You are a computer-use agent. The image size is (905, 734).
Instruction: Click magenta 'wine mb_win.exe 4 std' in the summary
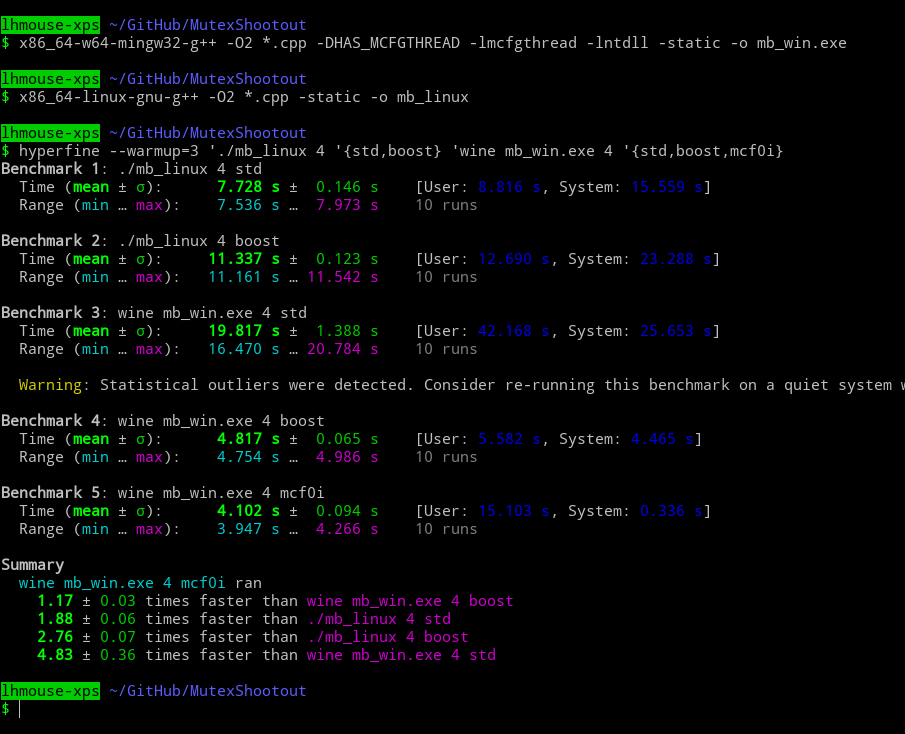(401, 655)
